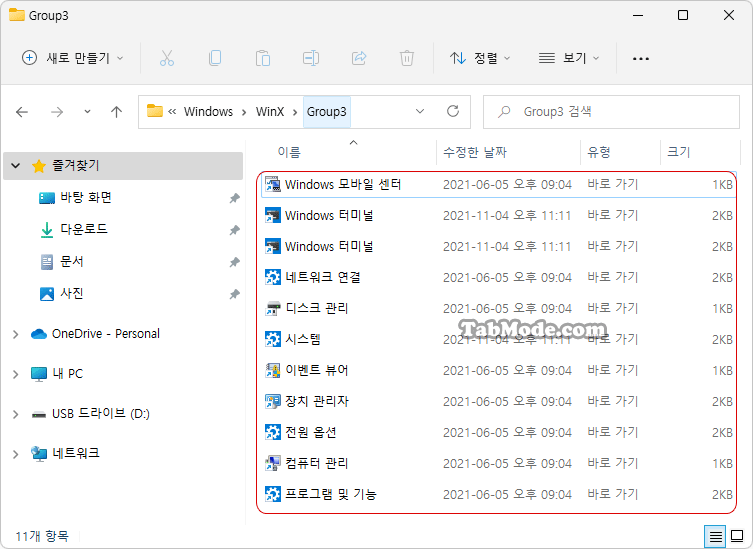
Task: Go up one folder level arrow
Action: (116, 112)
